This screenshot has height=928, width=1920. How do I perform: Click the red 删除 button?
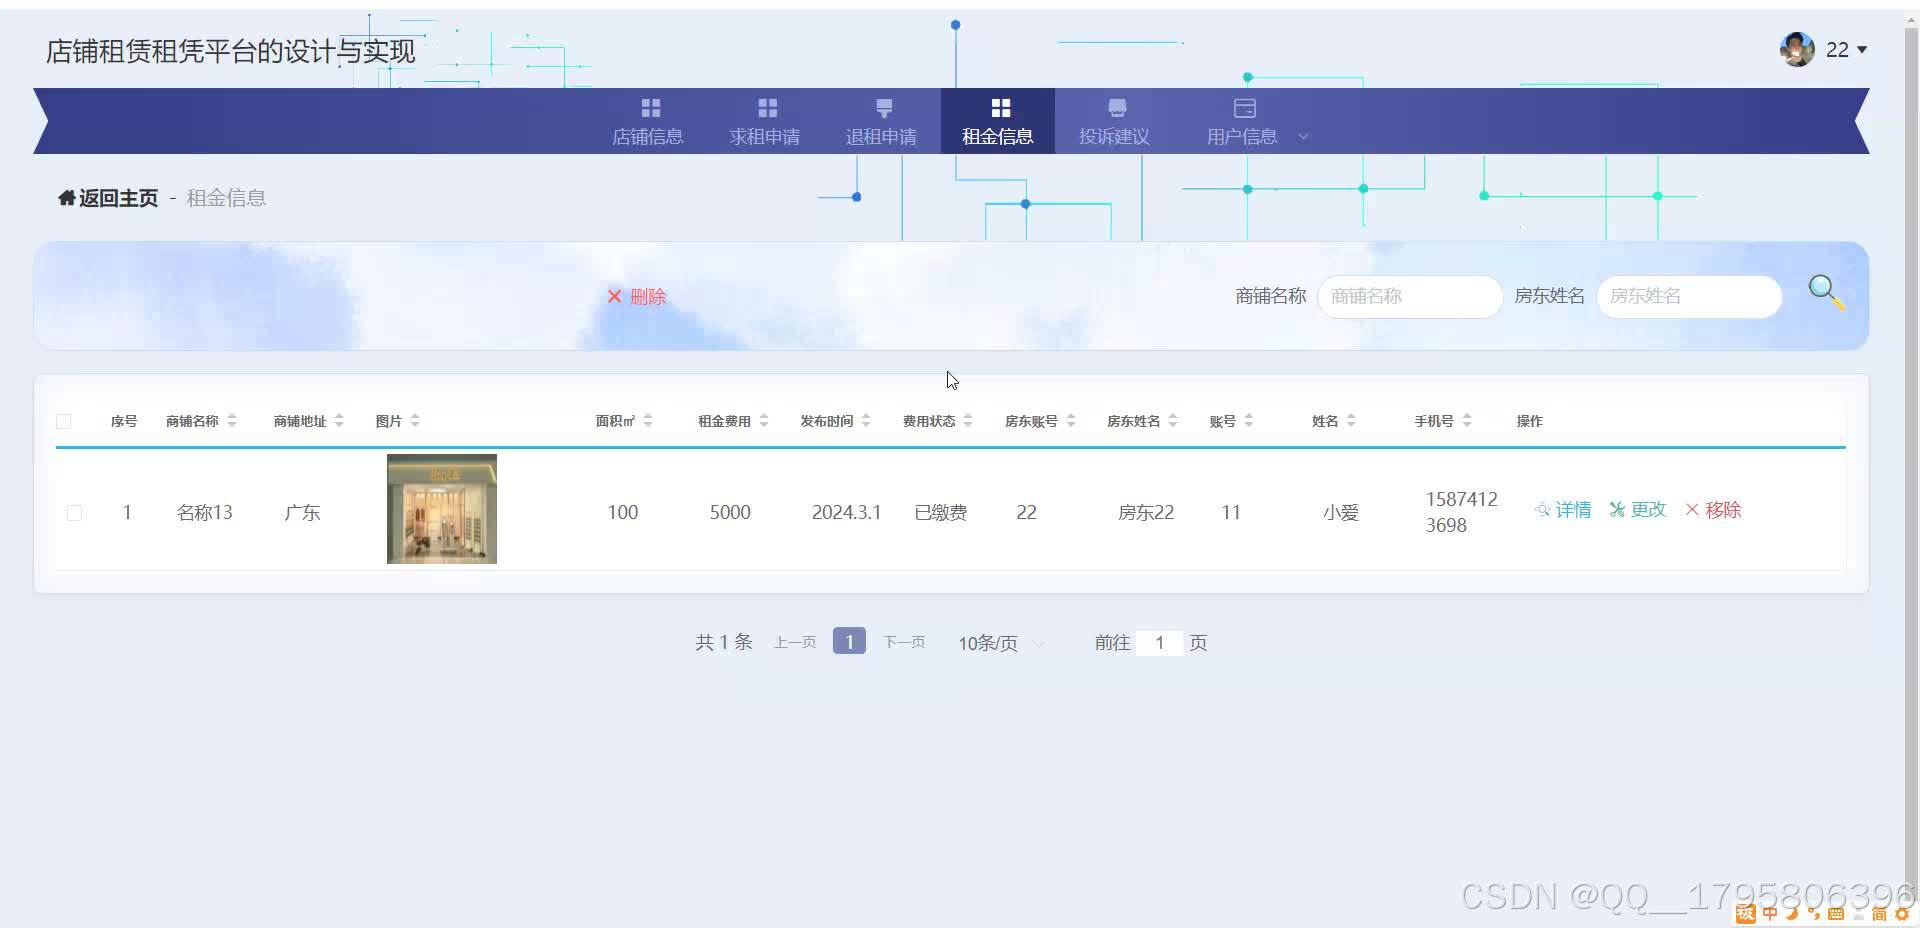point(636,296)
